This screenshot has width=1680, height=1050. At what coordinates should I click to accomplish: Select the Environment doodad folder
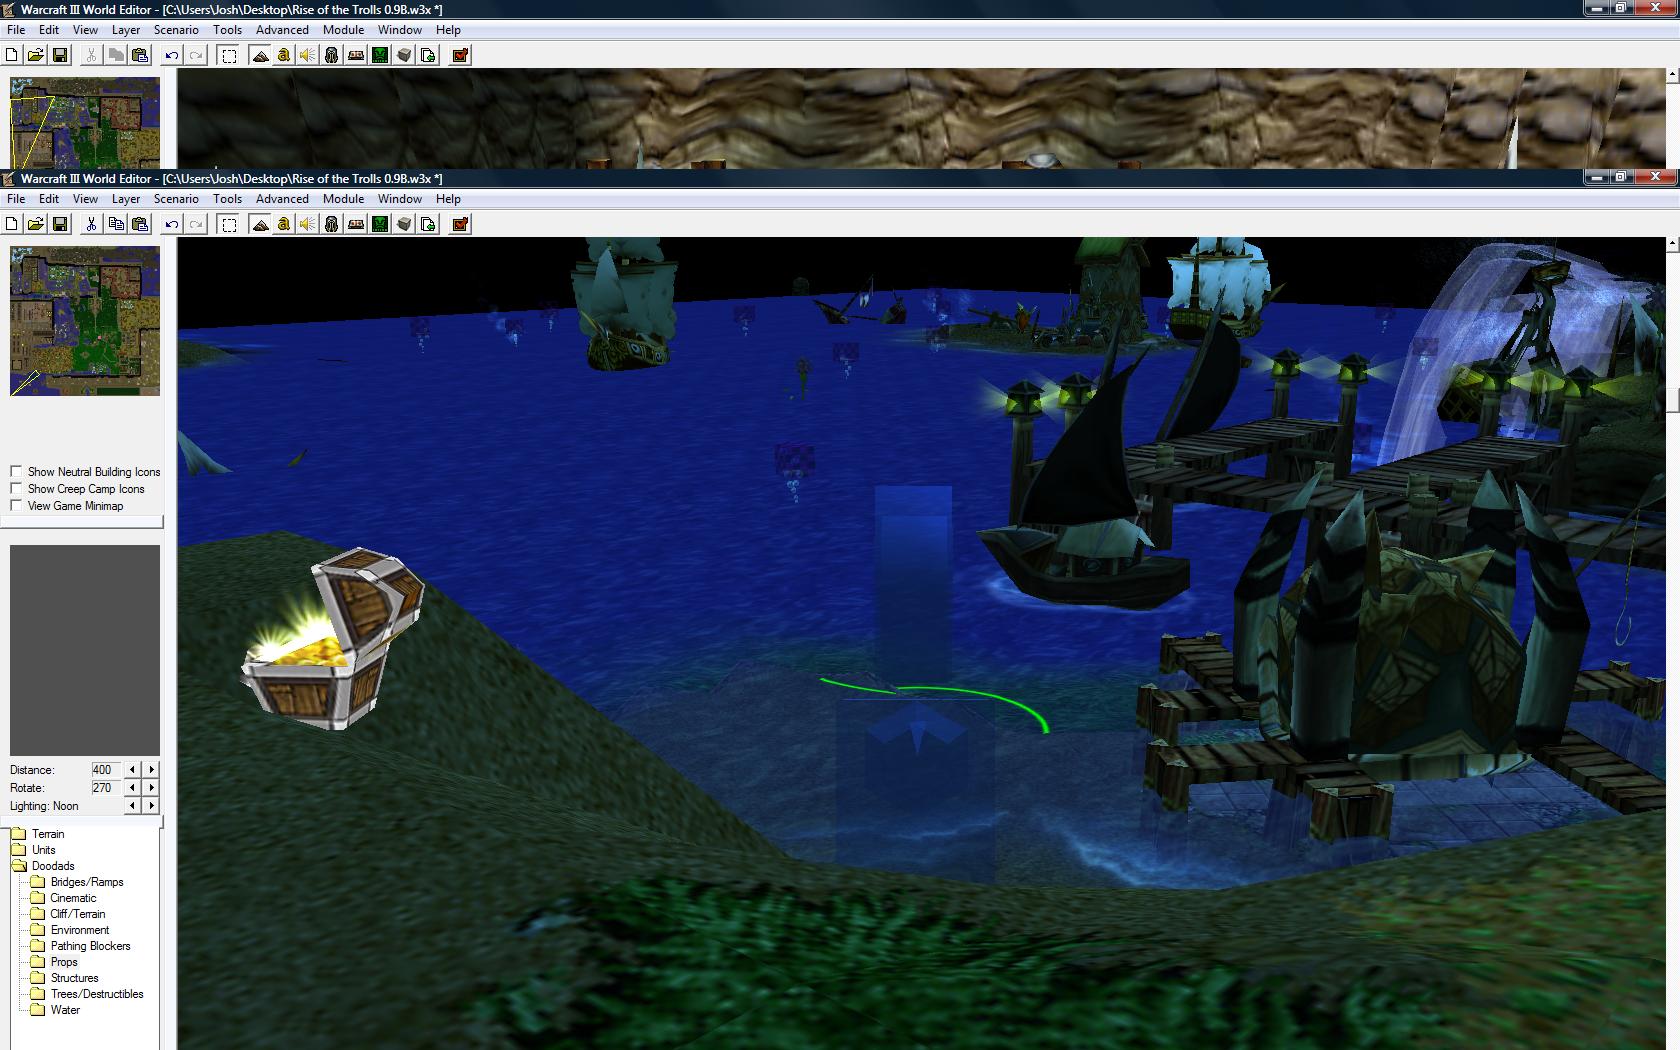coord(70,930)
